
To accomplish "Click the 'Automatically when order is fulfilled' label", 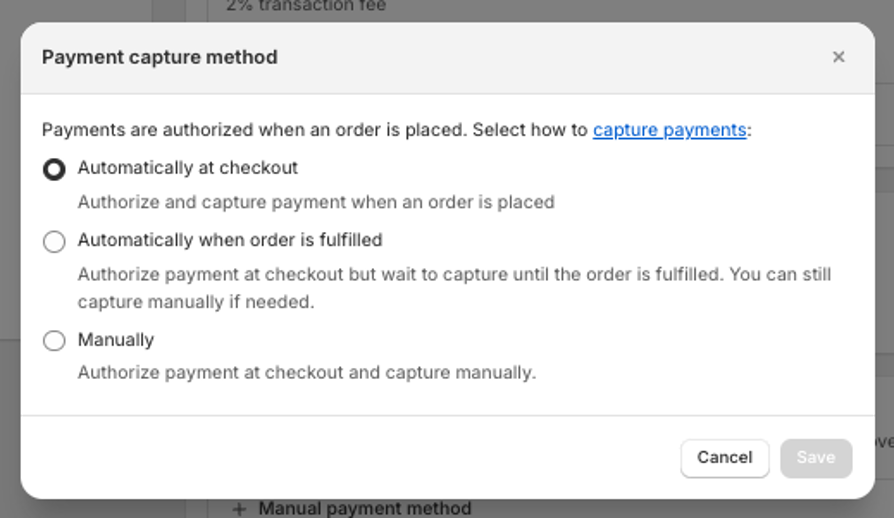I will click(x=230, y=240).
